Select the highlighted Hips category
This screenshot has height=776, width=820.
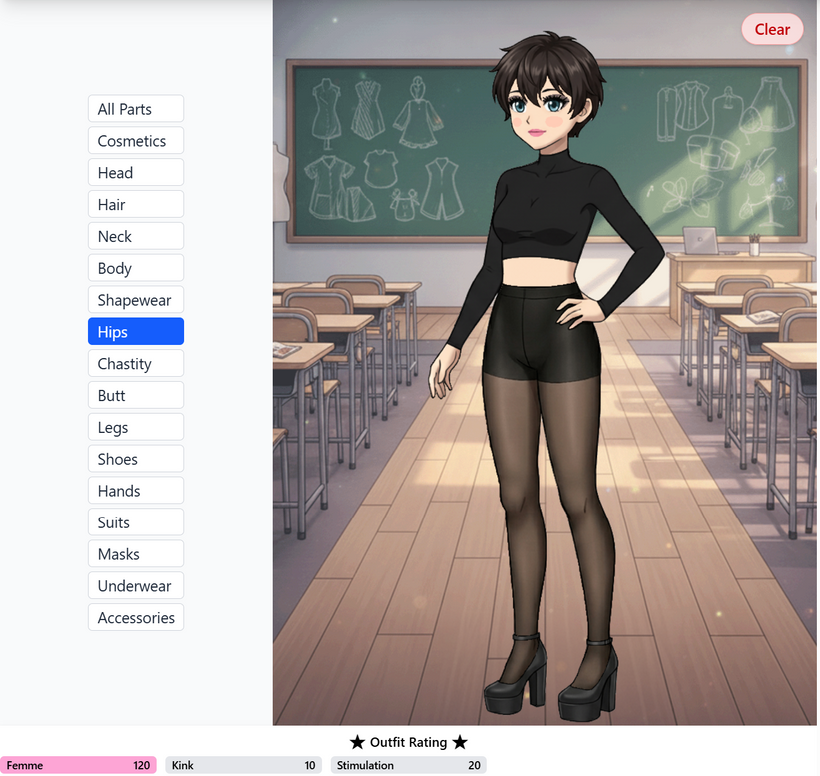click(x=135, y=332)
